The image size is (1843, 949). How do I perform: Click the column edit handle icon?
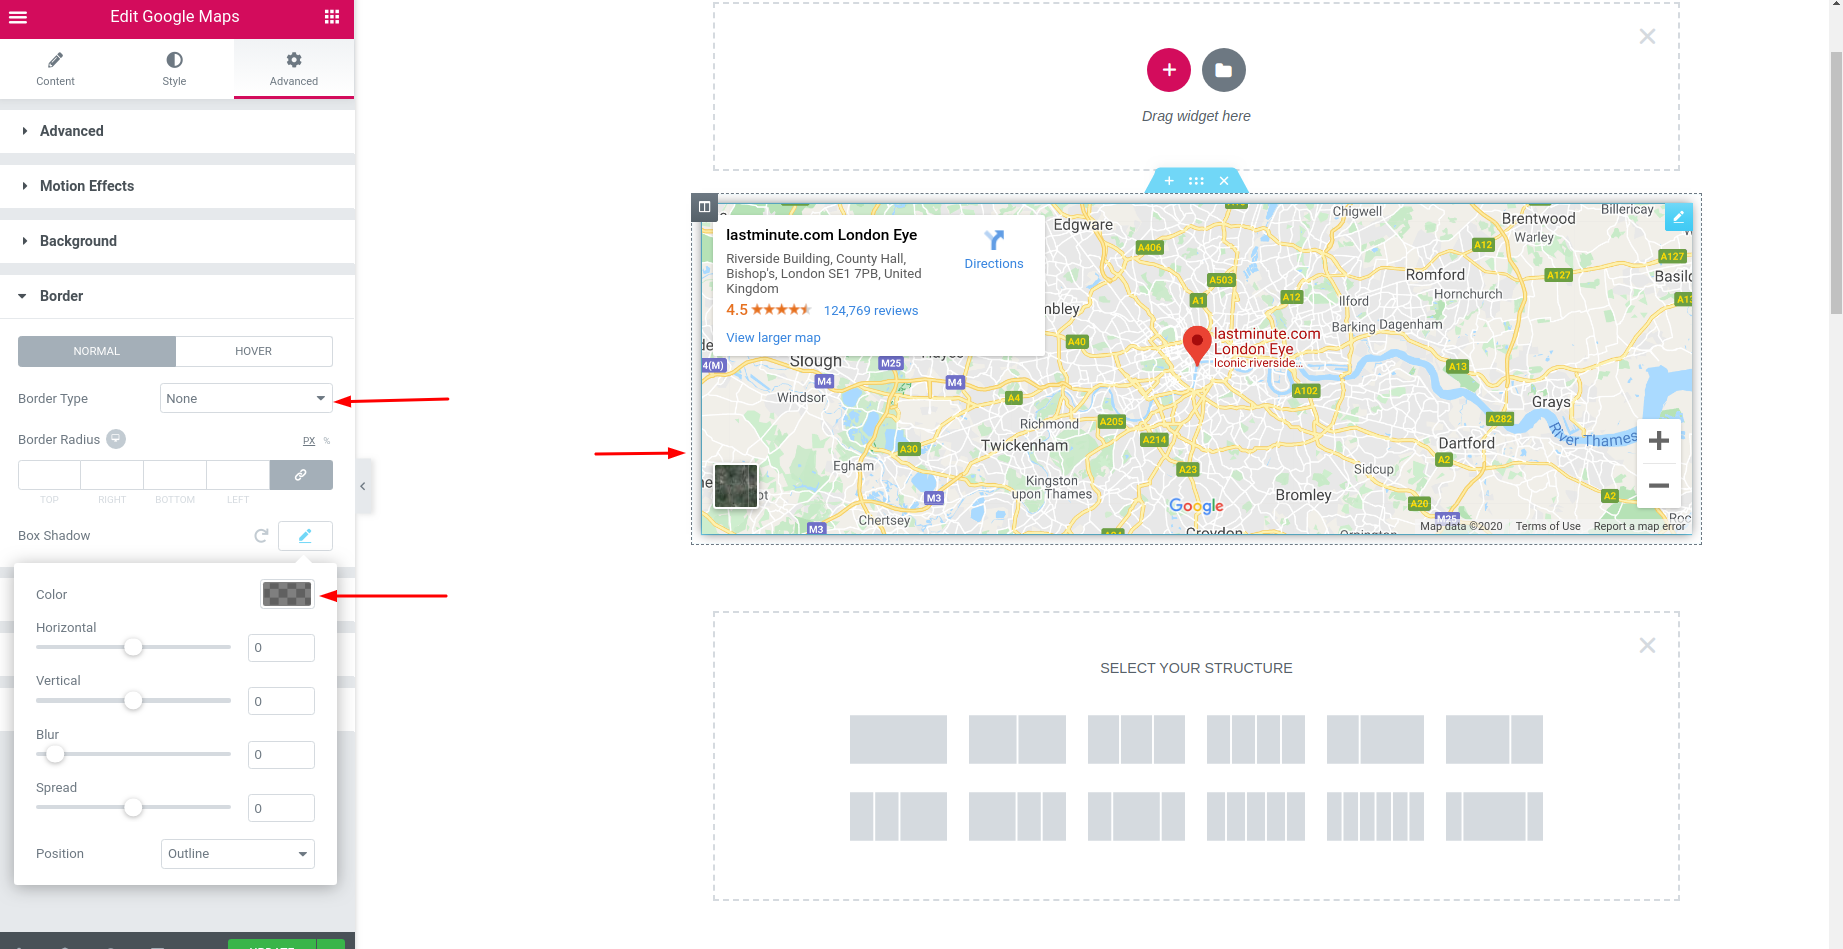tap(704, 207)
